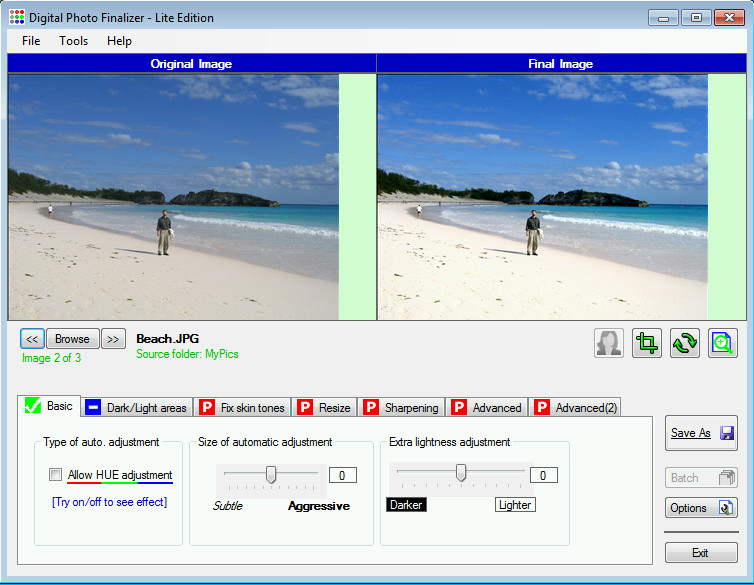This screenshot has width=754, height=585.
Task: Click the page icon on the Options button
Action: click(726, 508)
